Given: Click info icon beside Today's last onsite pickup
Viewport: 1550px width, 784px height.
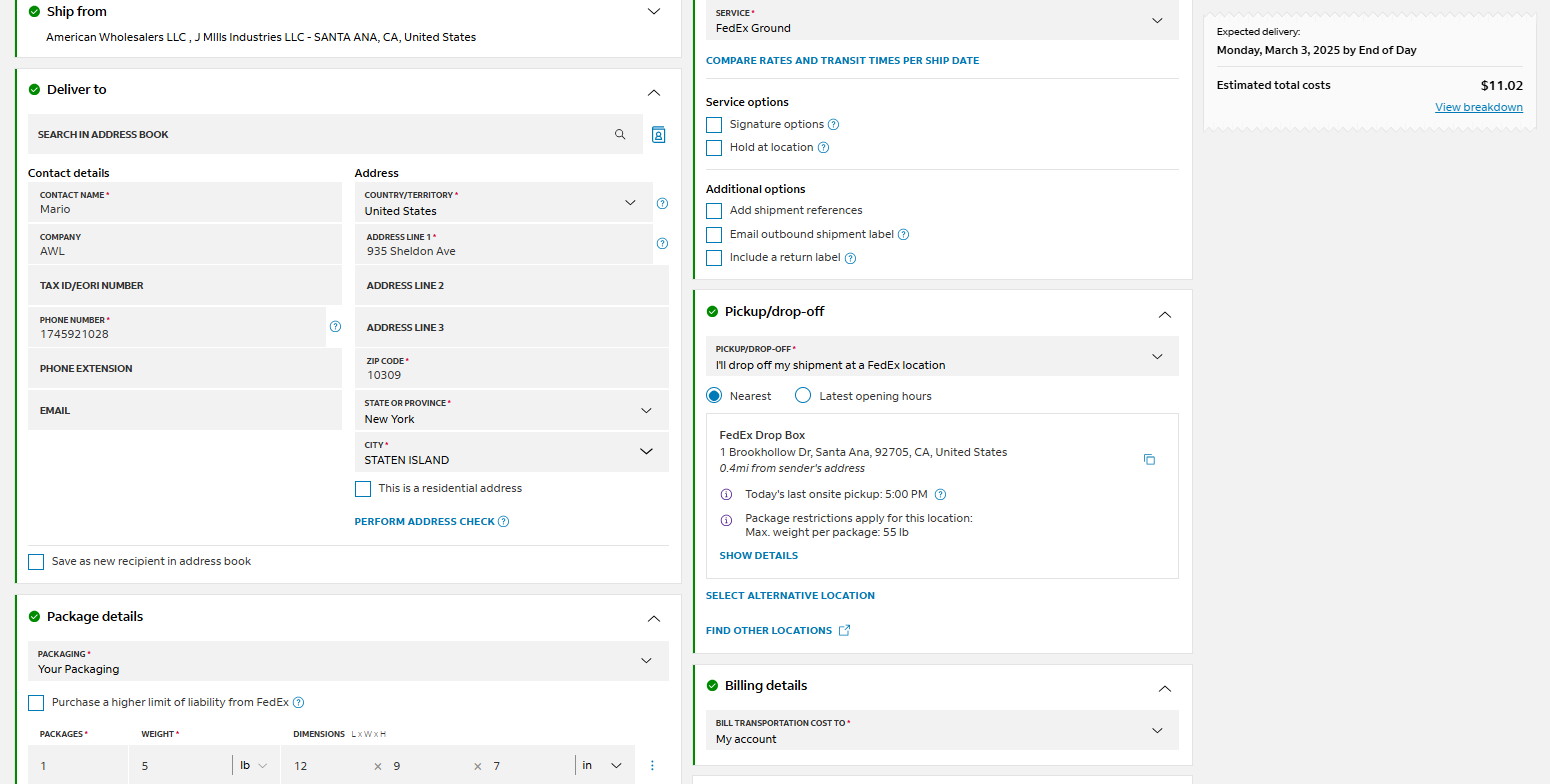Looking at the screenshot, I should [726, 494].
